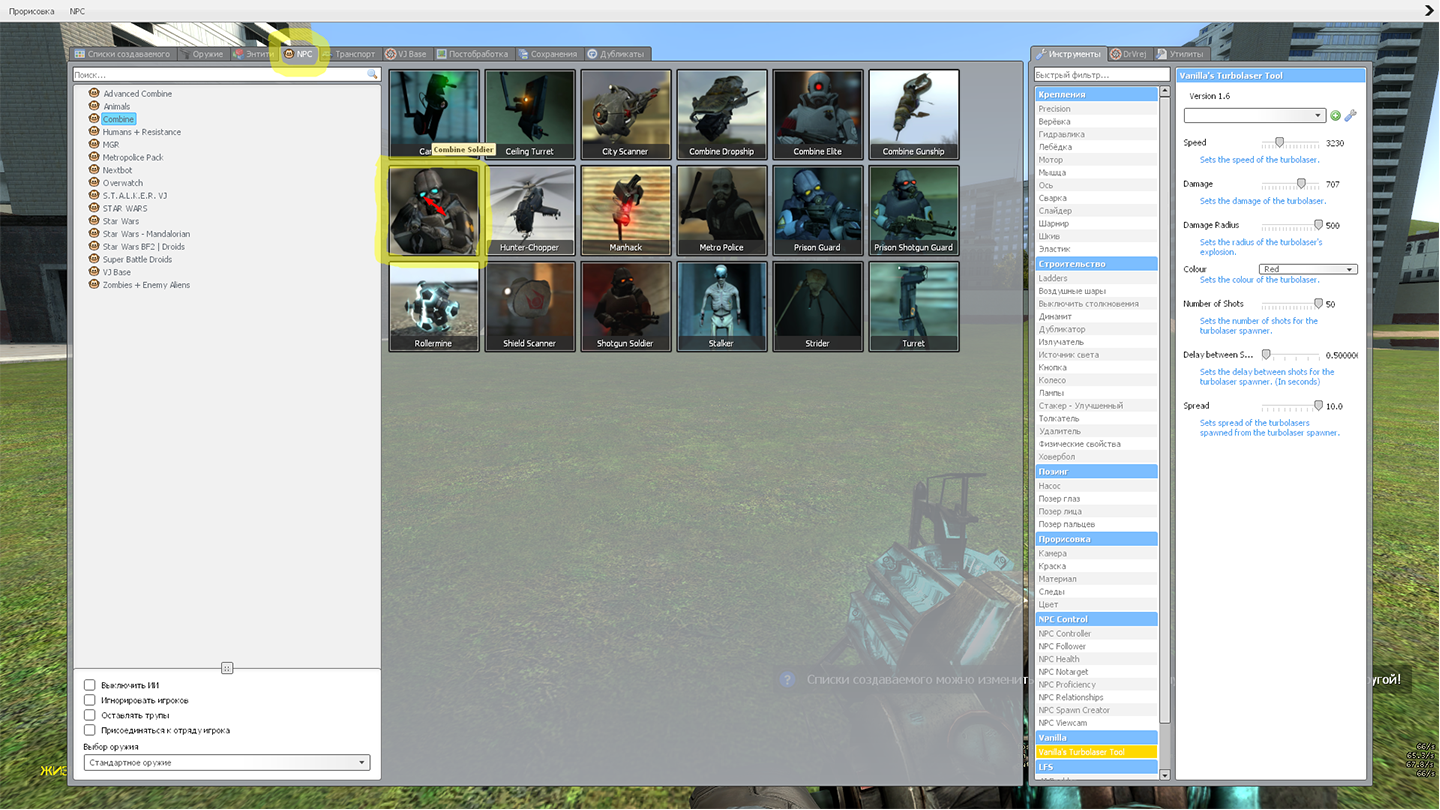This screenshot has width=1440, height=810.
Task: Go to the Дубликаты tab
Action: pos(617,54)
